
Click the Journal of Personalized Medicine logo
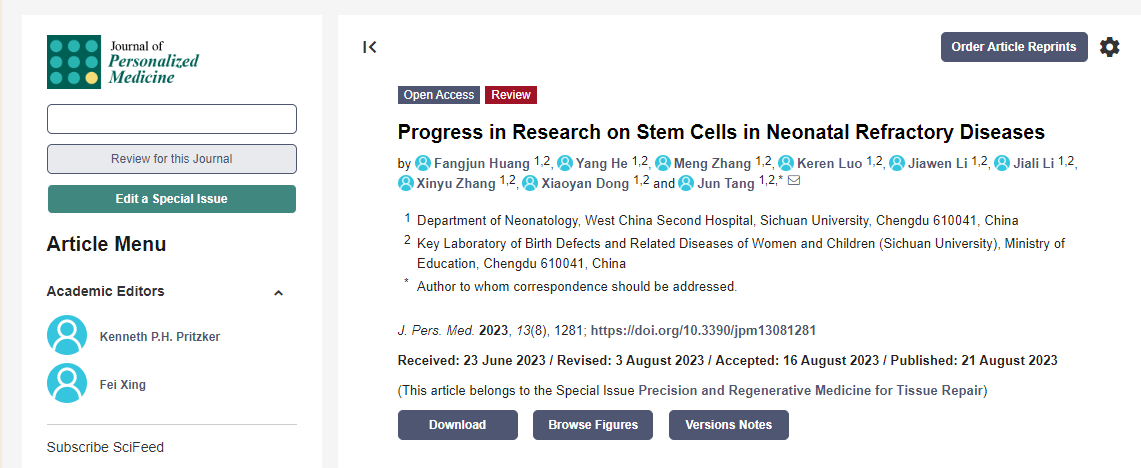pyautogui.click(x=123, y=62)
